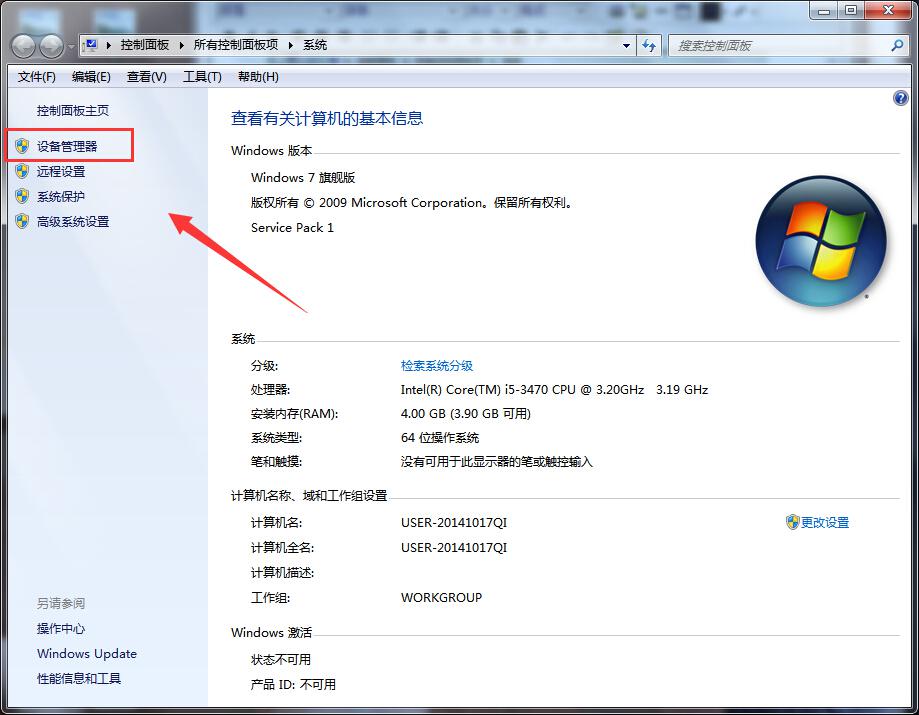The image size is (919, 715).
Task: Open the address bar history dropdown arrow
Action: pyautogui.click(x=626, y=46)
